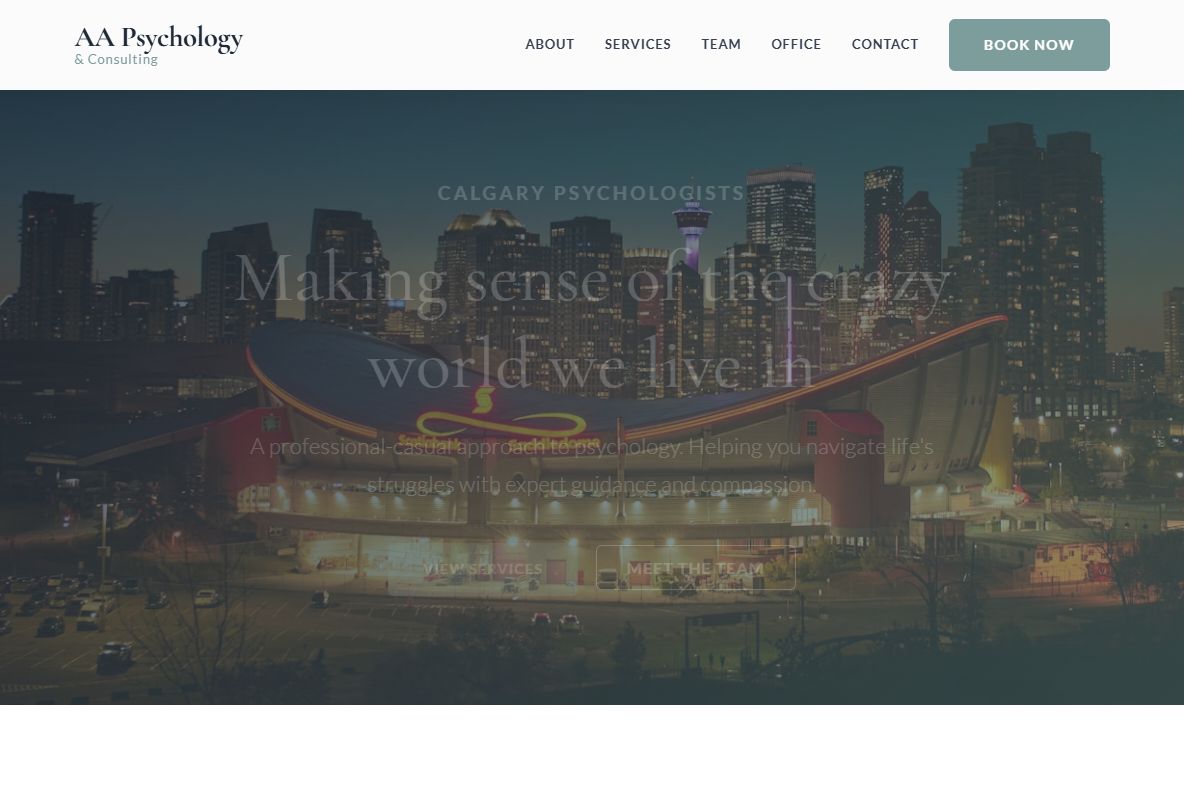Screen dimensions: 1200x800
Task: Navigate to the Contact page link
Action: 885,44
